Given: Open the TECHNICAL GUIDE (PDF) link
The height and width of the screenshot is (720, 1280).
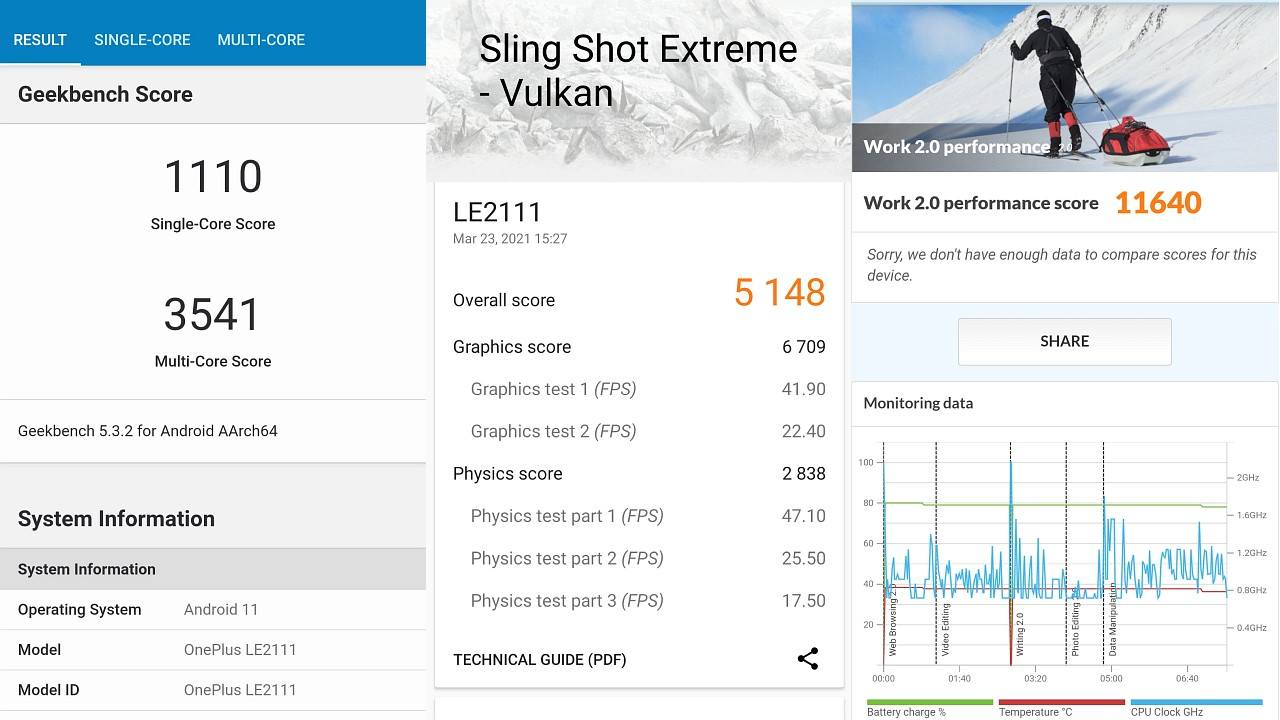Looking at the screenshot, I should click(x=540, y=660).
